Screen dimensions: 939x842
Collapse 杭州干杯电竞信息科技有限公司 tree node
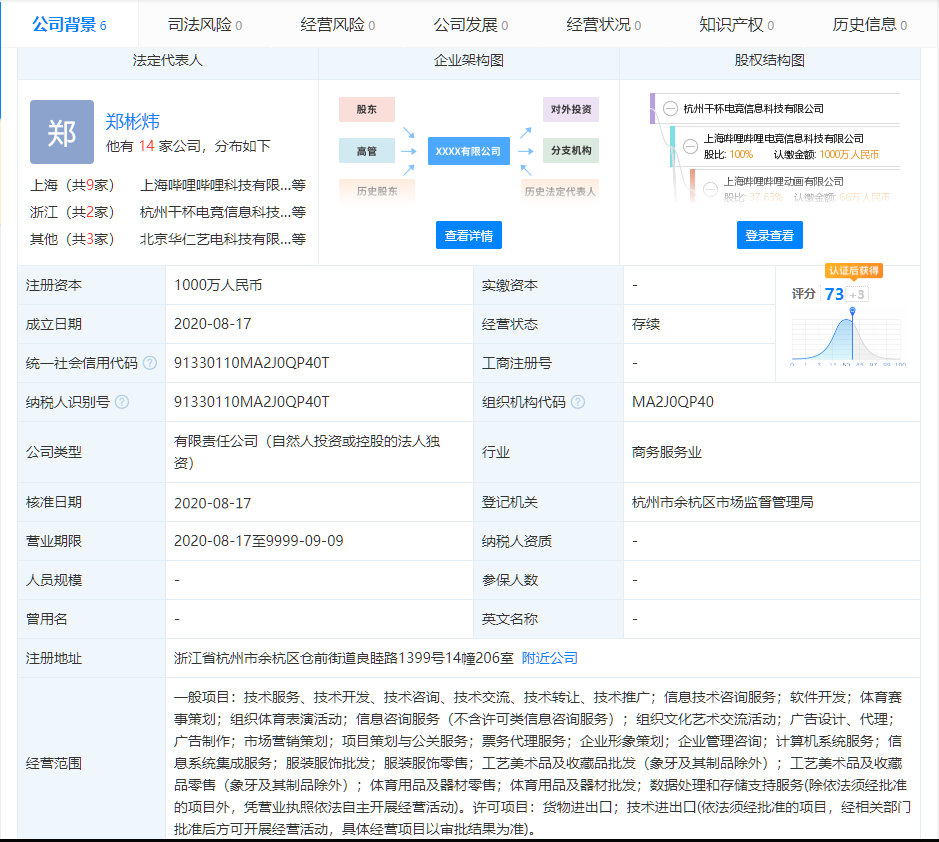click(670, 108)
